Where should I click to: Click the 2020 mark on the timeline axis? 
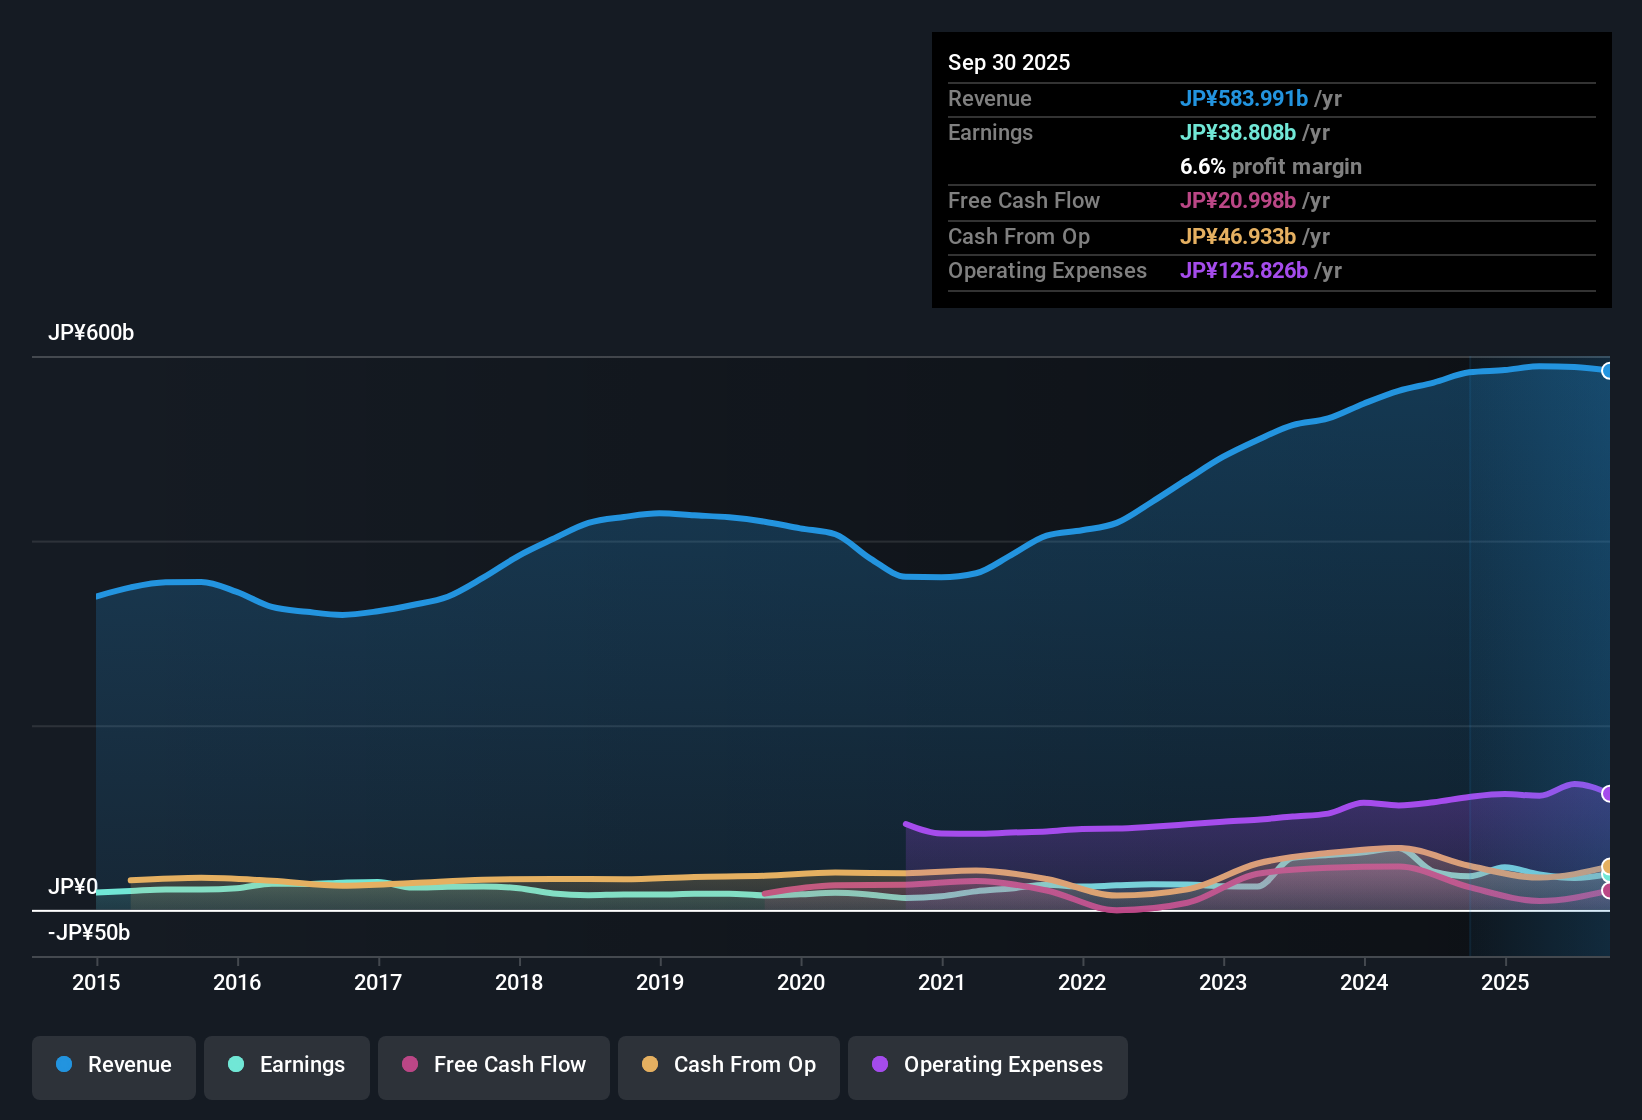(801, 983)
